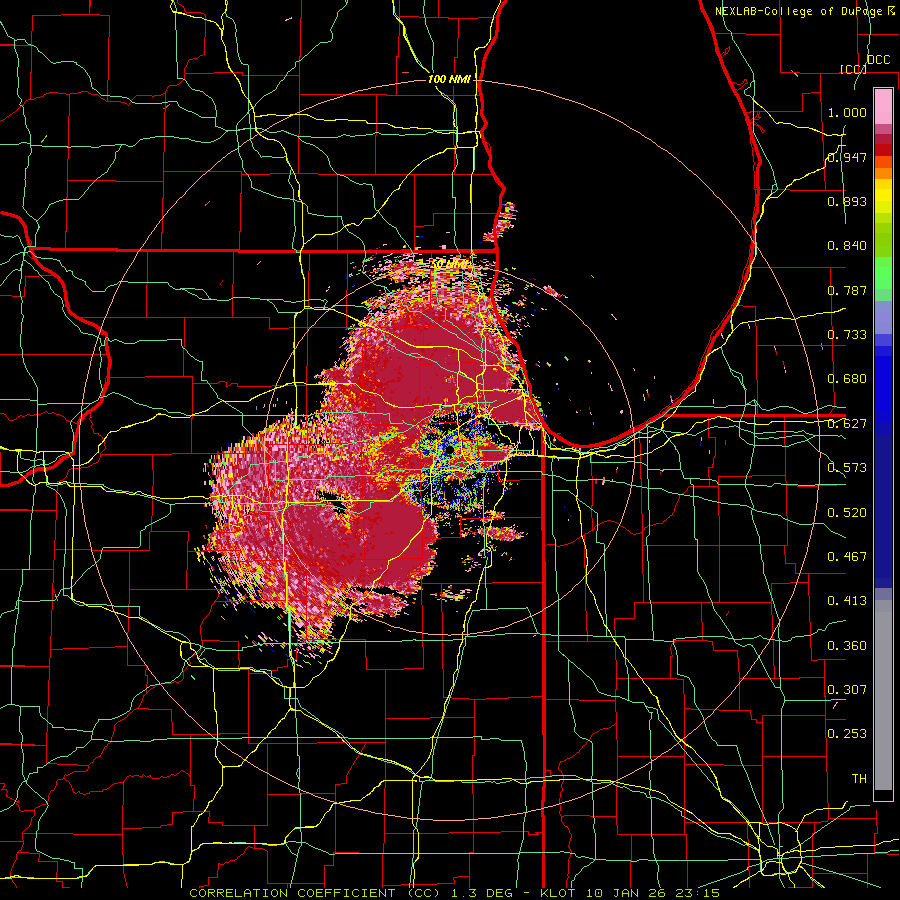Screen dimensions: 900x900
Task: Click the [CC] legend label
Action: point(853,69)
